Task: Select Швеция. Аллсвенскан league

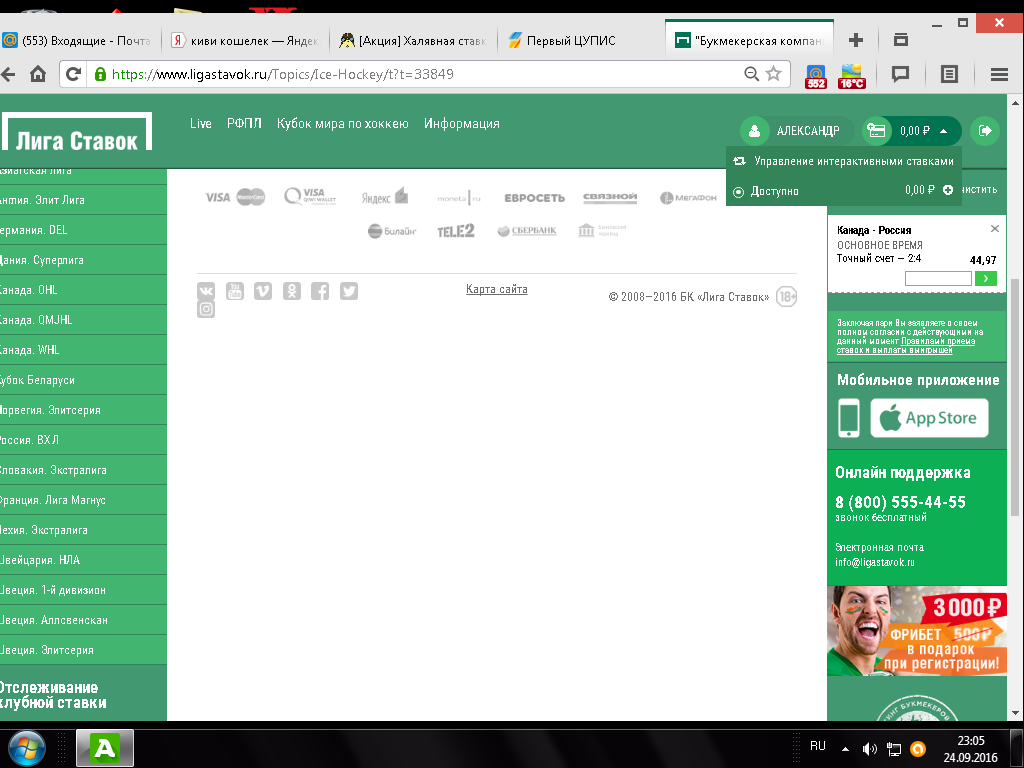Action: pos(83,620)
